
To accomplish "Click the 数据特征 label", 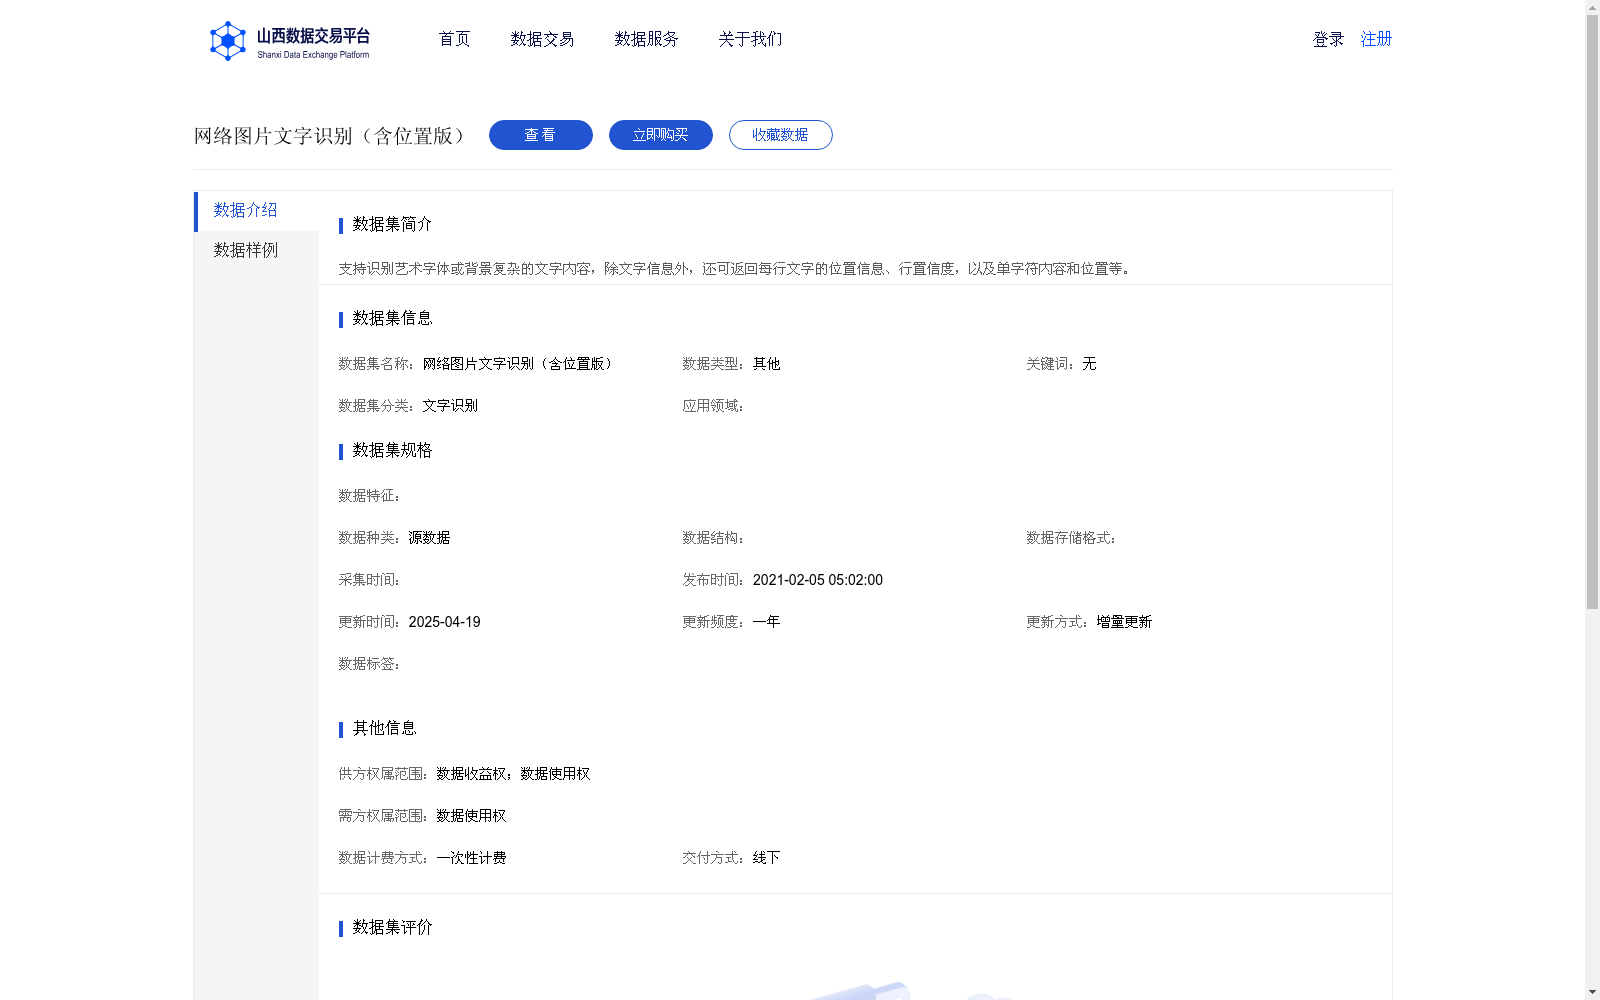I will click(x=369, y=496).
